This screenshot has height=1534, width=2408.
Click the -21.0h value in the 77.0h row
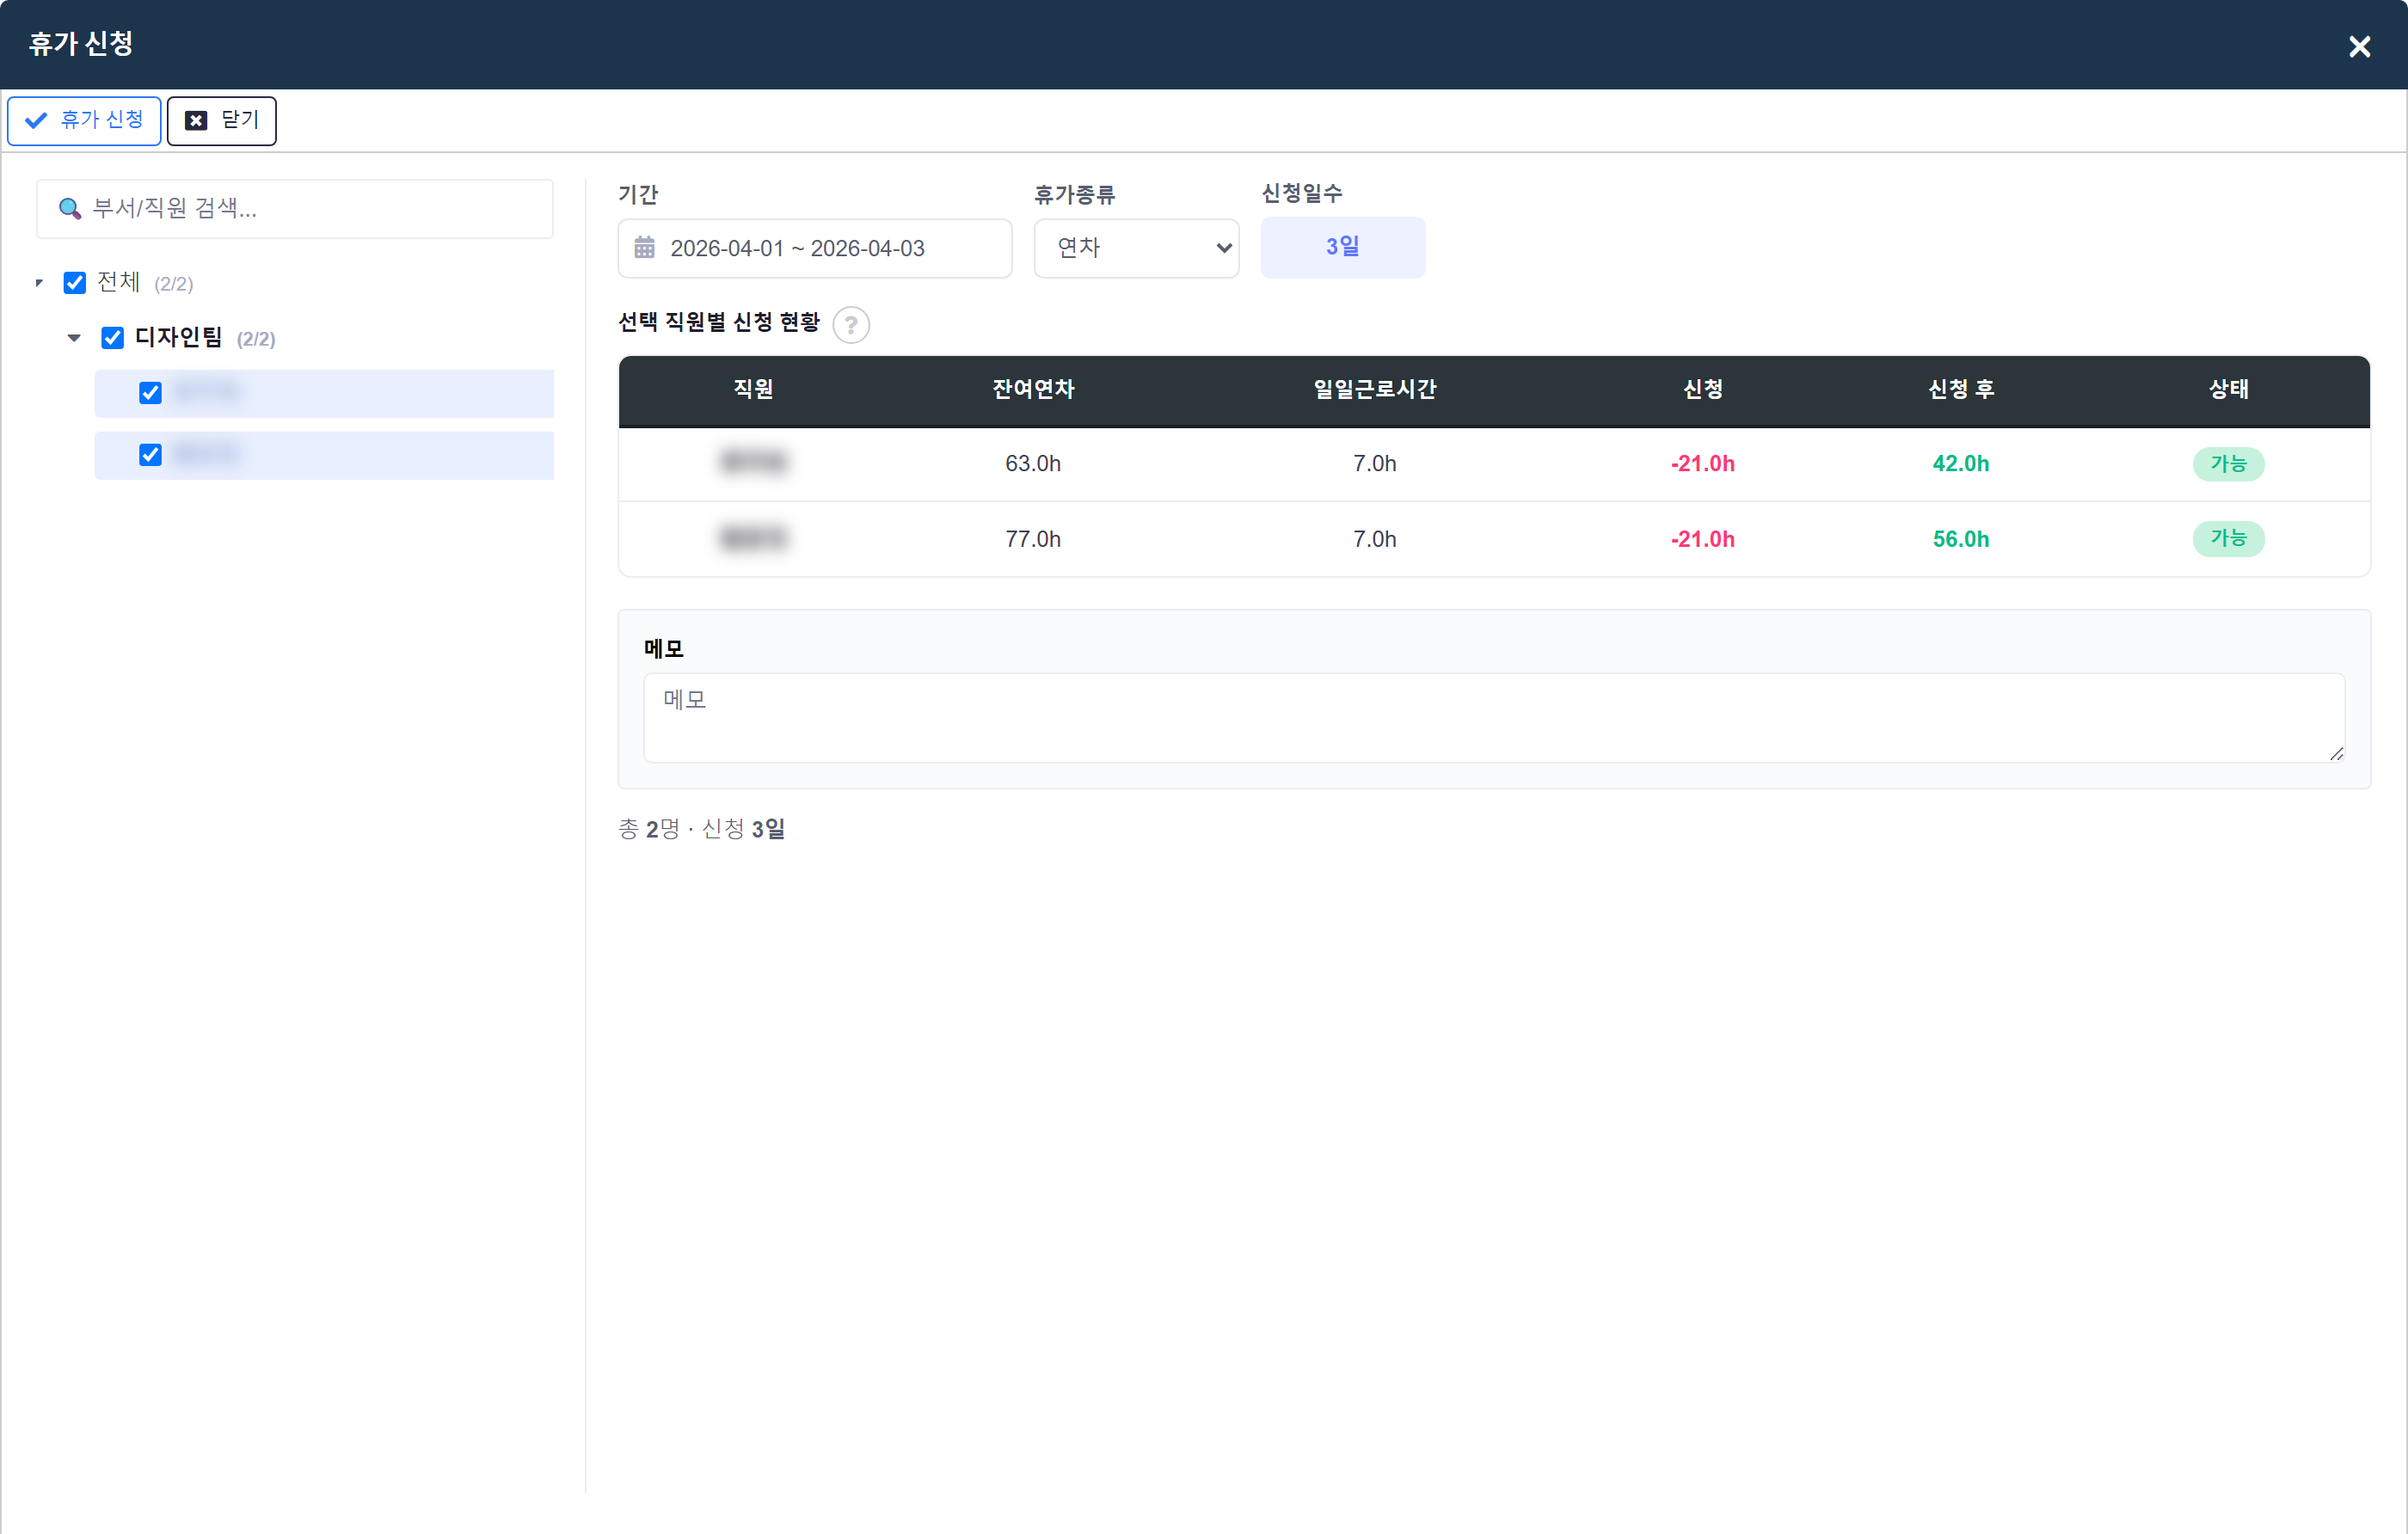tap(1702, 539)
